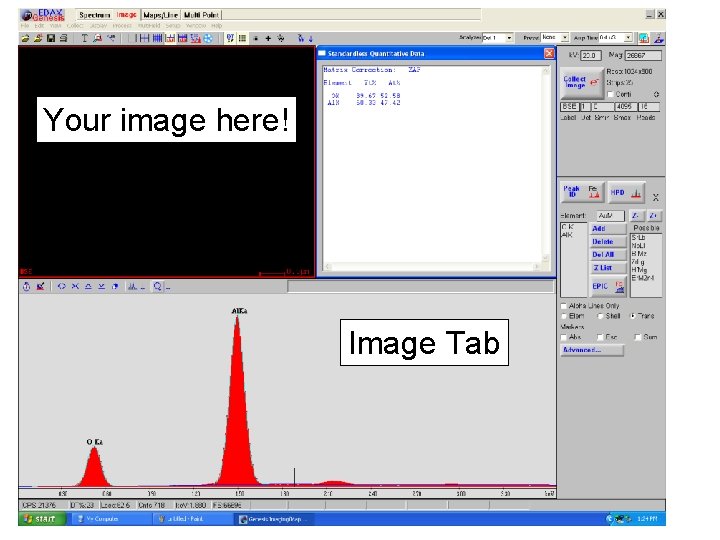Screen dimensions: 720x540
Task: Click the HPD button
Action: (x=626, y=192)
